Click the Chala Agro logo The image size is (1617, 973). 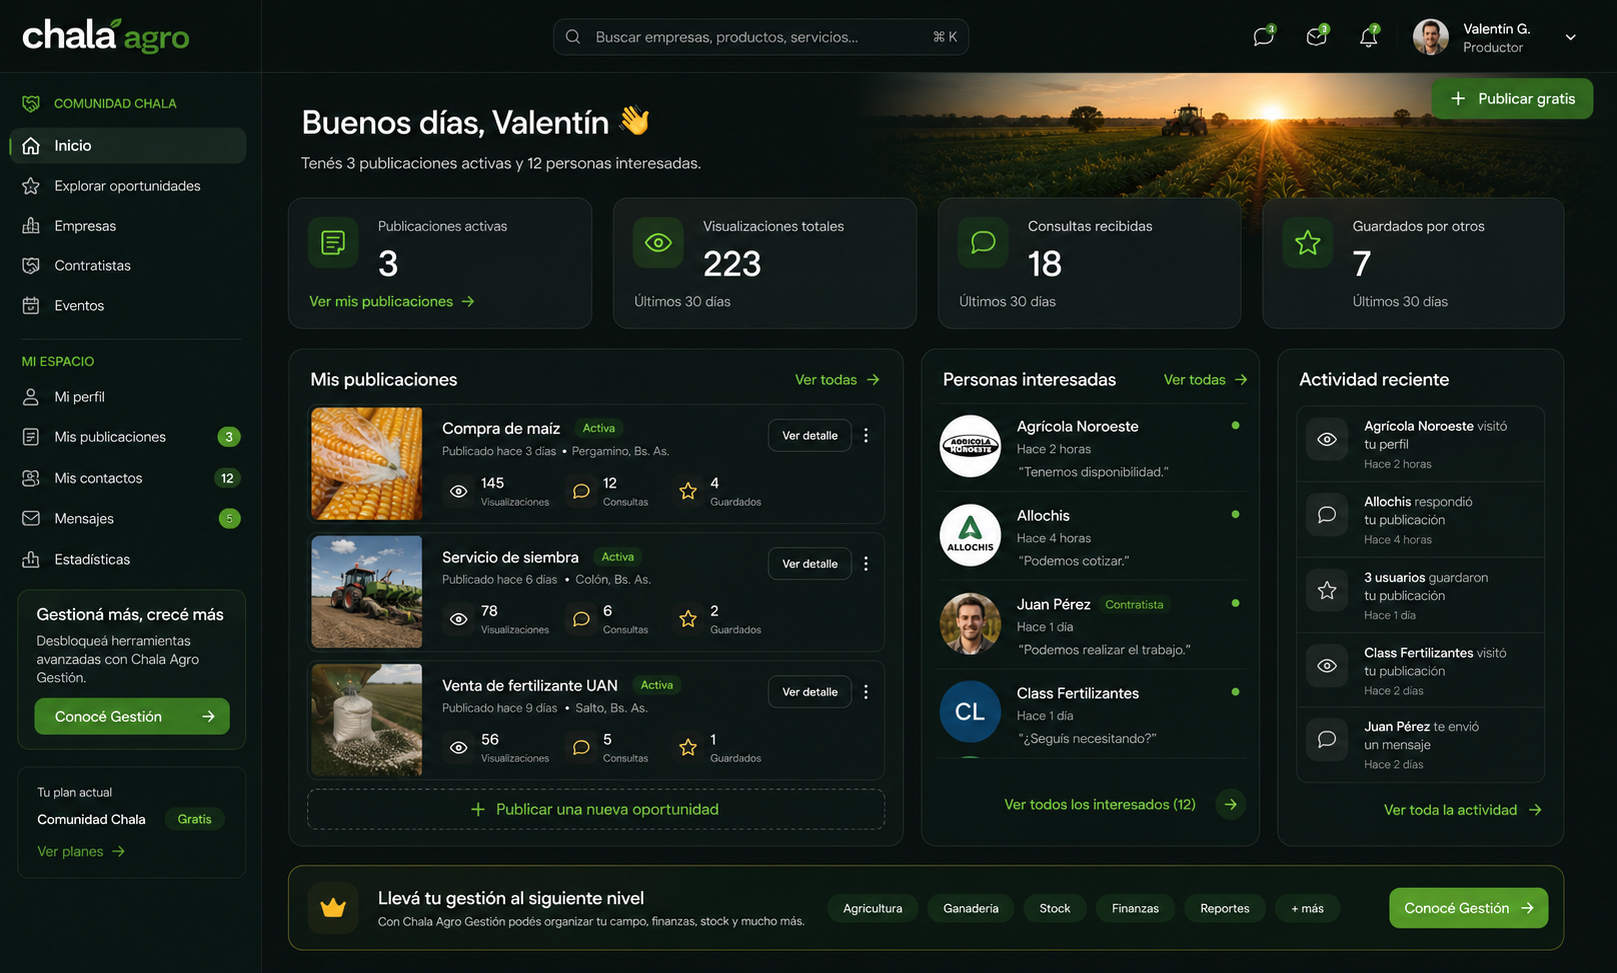pyautogui.click(x=106, y=36)
